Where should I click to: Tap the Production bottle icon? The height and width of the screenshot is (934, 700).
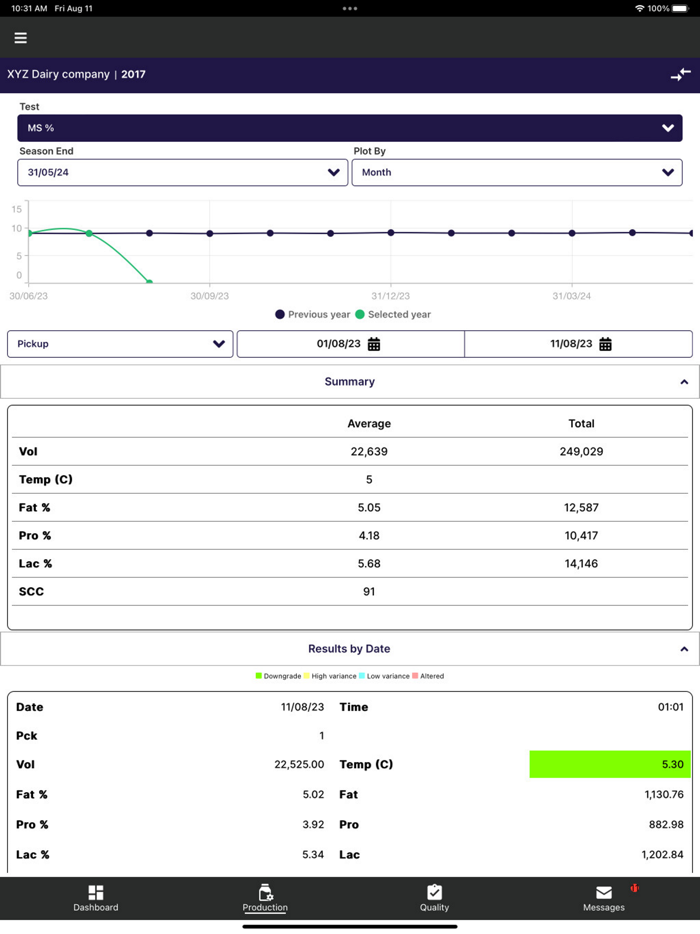click(266, 892)
